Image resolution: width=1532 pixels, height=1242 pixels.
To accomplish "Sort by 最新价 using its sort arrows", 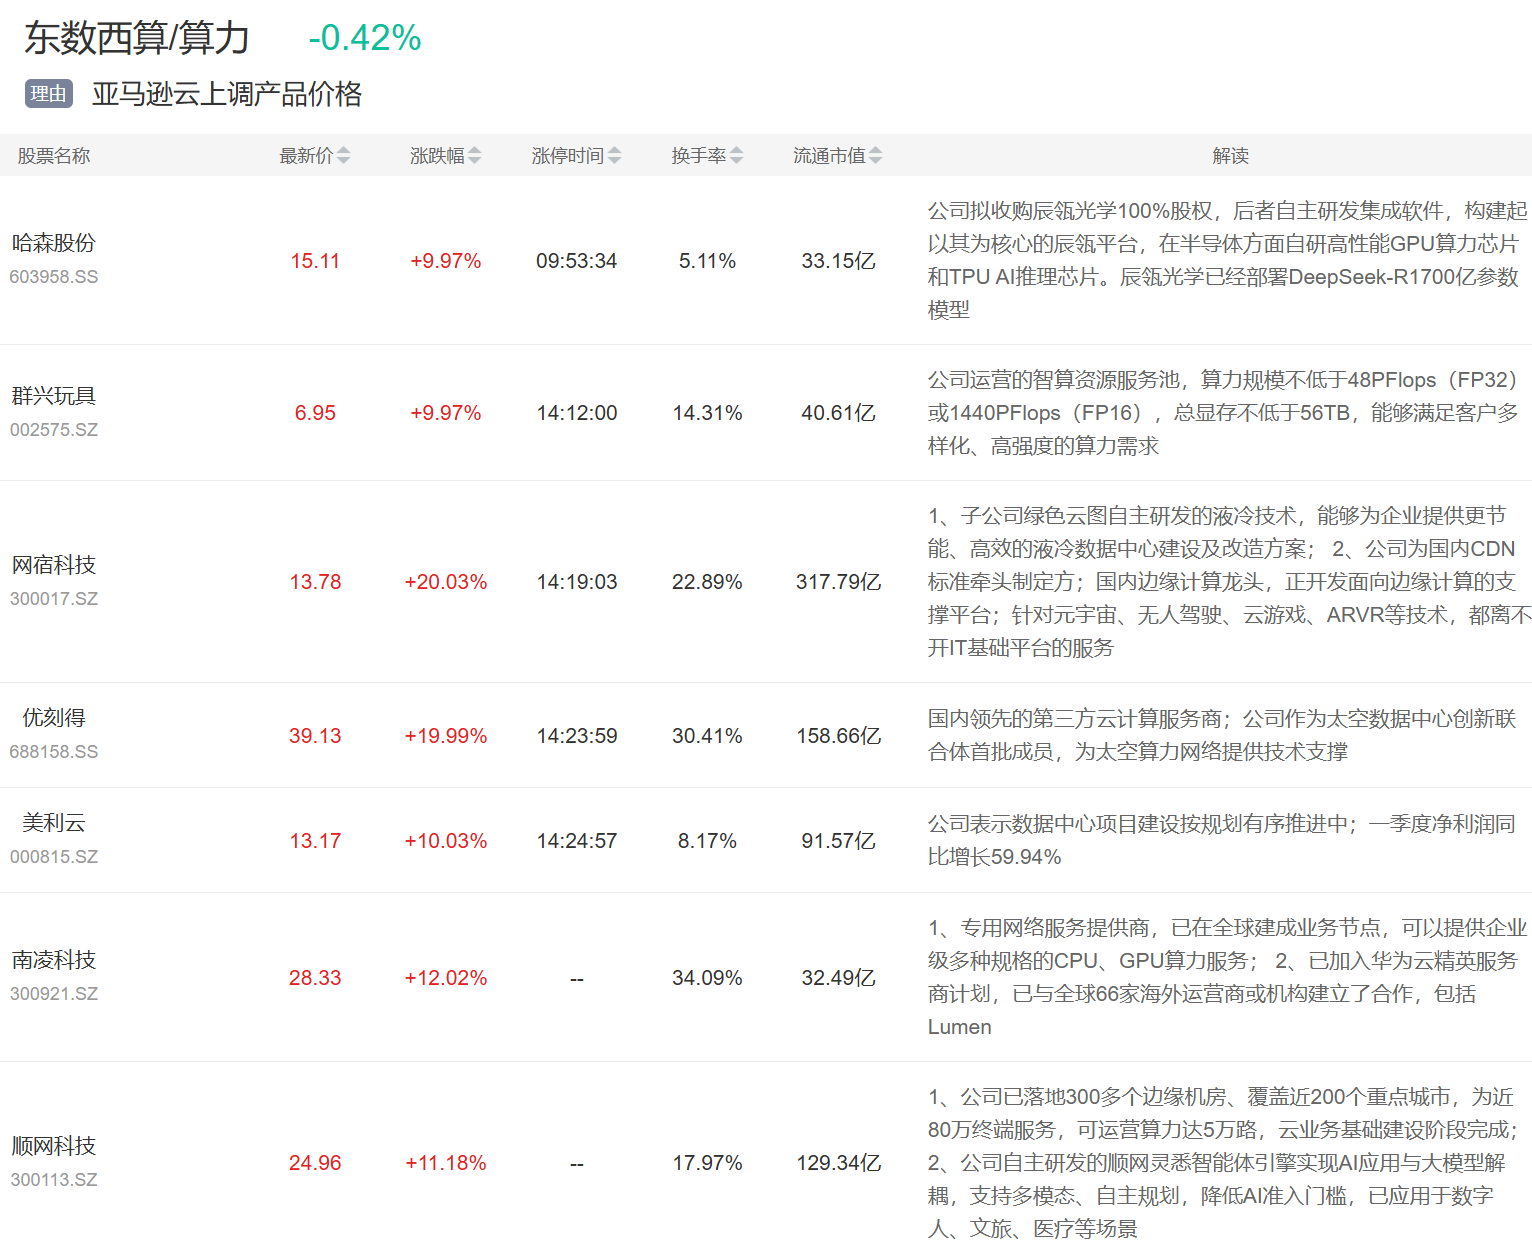I will point(343,156).
